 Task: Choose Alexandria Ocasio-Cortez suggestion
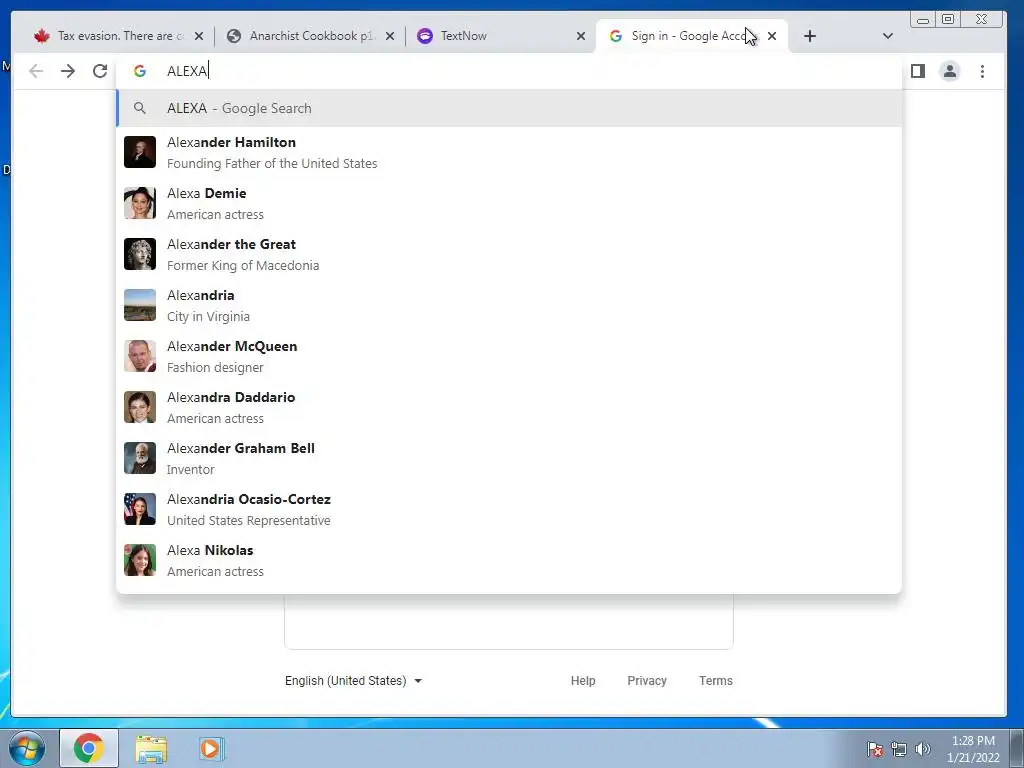509,509
